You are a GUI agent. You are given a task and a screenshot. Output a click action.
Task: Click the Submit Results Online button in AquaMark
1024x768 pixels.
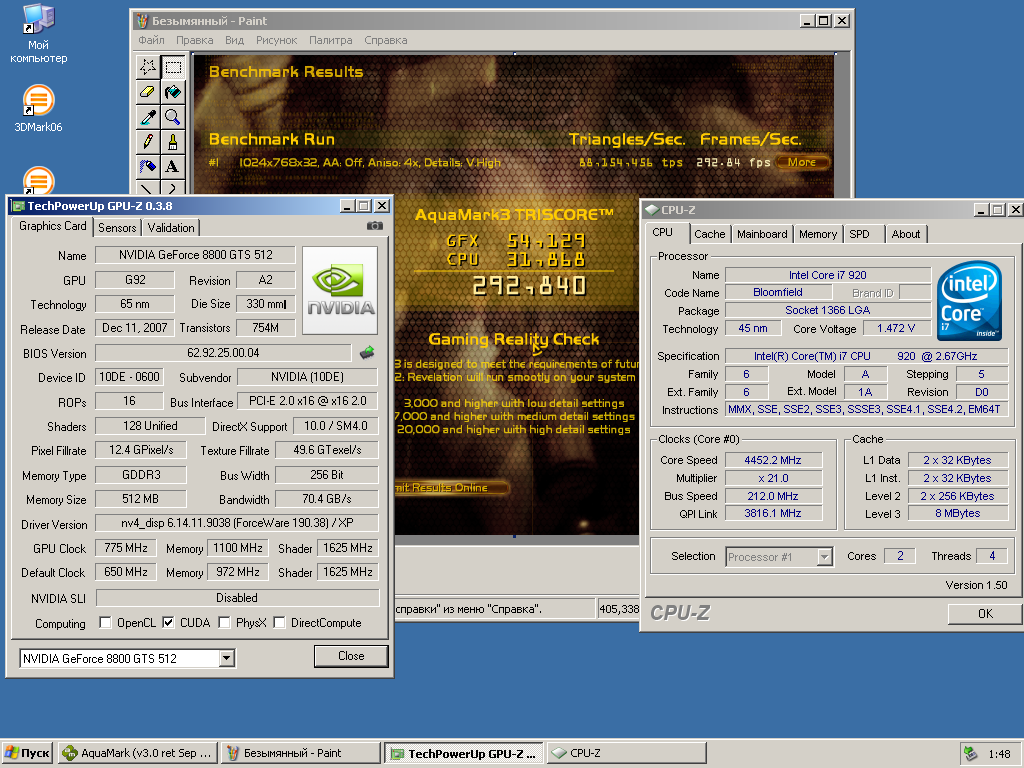[x=452, y=488]
